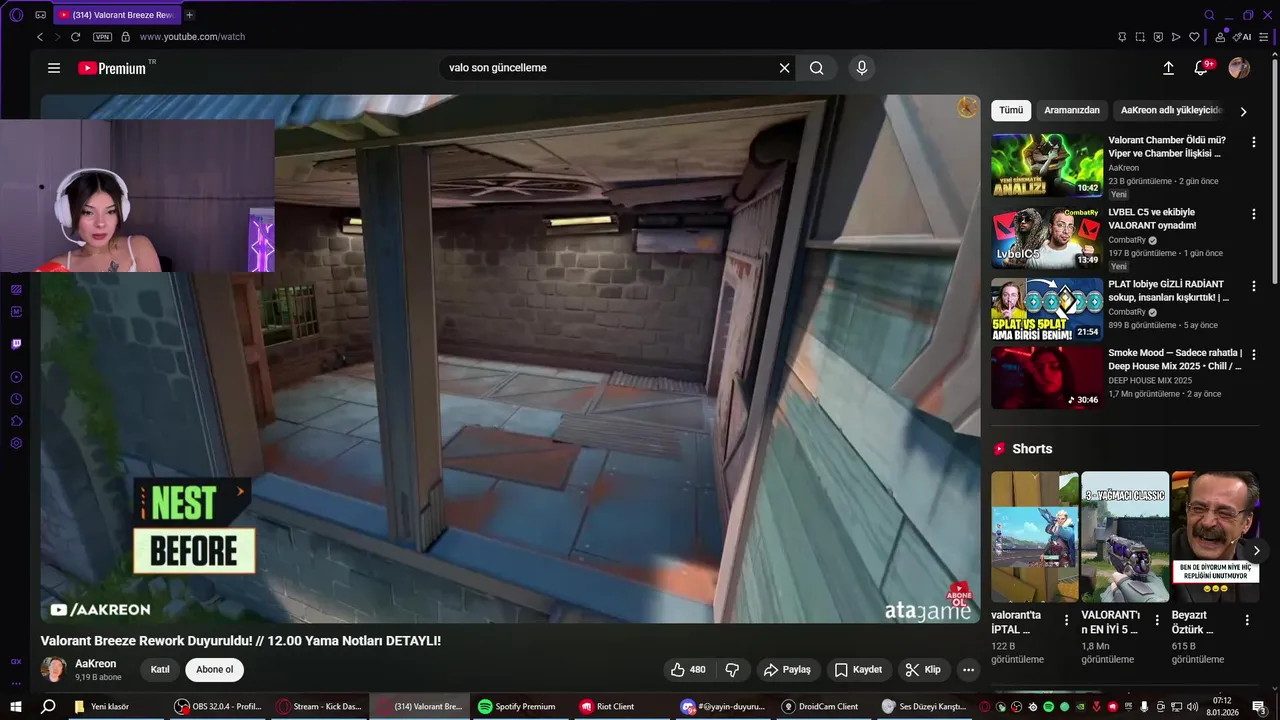Open PLAT lobiye GİZLİ RADİANT video title
The image size is (1280, 720).
pos(1168,290)
